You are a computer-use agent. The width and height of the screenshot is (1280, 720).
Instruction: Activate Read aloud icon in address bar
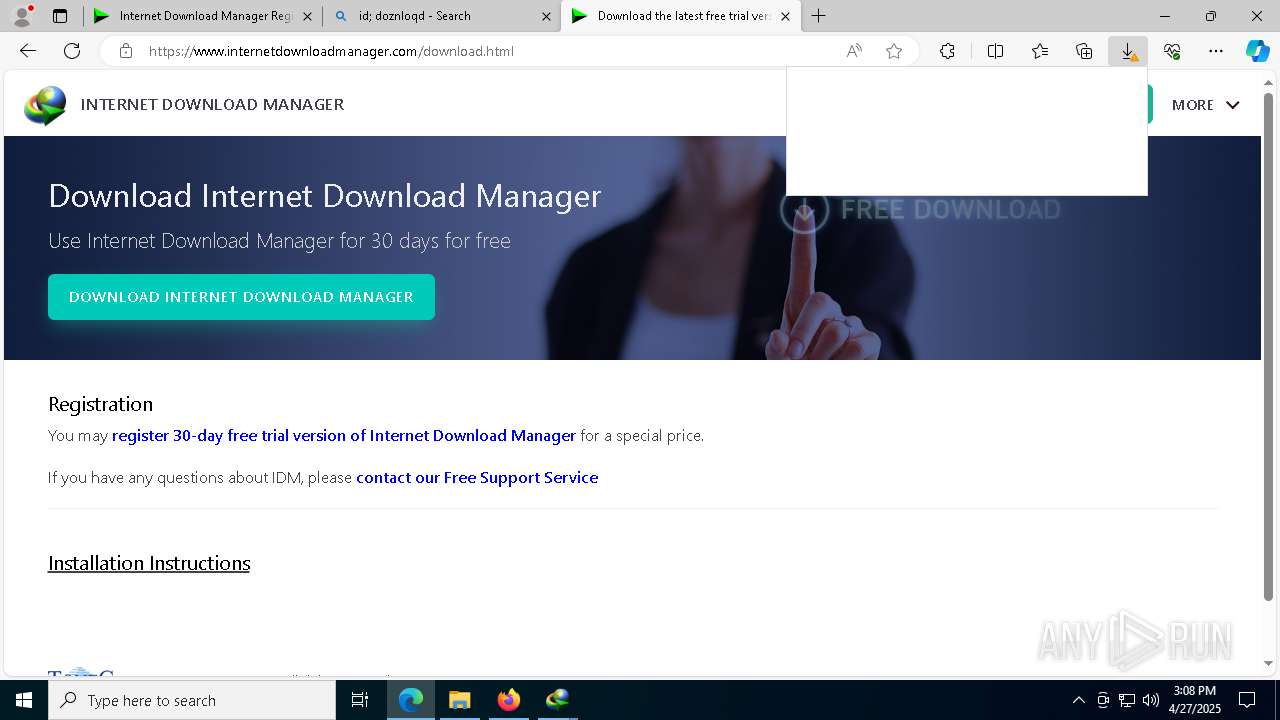pyautogui.click(x=854, y=51)
